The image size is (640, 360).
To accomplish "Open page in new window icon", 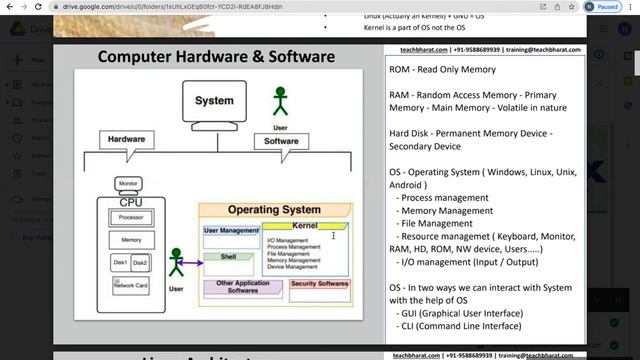I will tap(543, 7).
